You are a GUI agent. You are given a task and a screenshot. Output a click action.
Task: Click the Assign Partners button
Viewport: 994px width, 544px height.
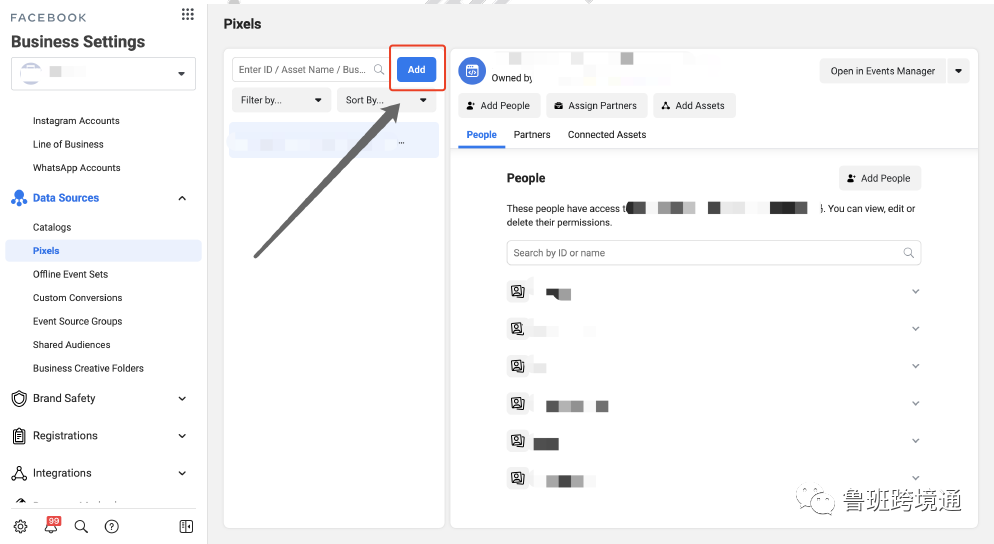pyautogui.click(x=596, y=105)
